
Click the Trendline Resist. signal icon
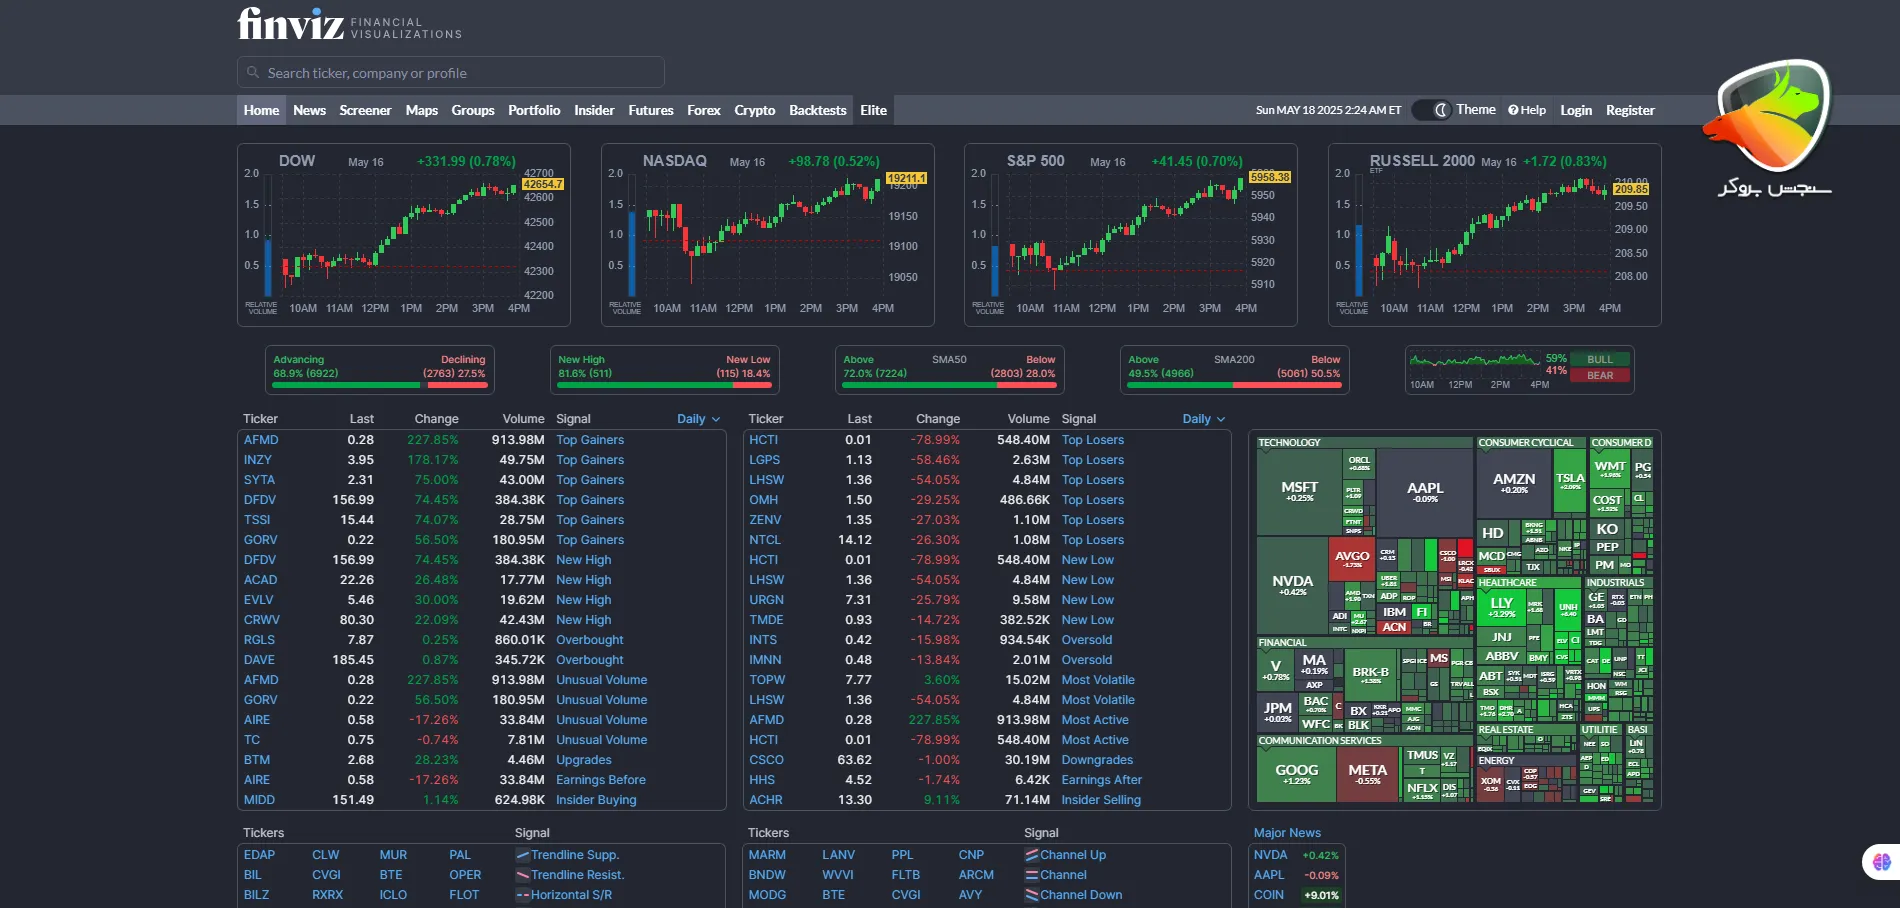[522, 875]
